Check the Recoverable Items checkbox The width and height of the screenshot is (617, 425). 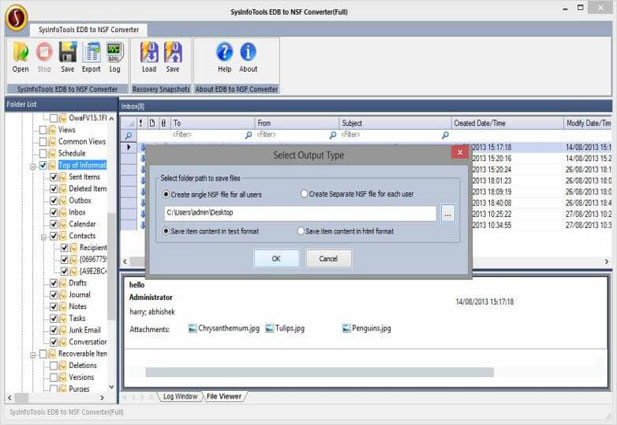click(x=43, y=354)
